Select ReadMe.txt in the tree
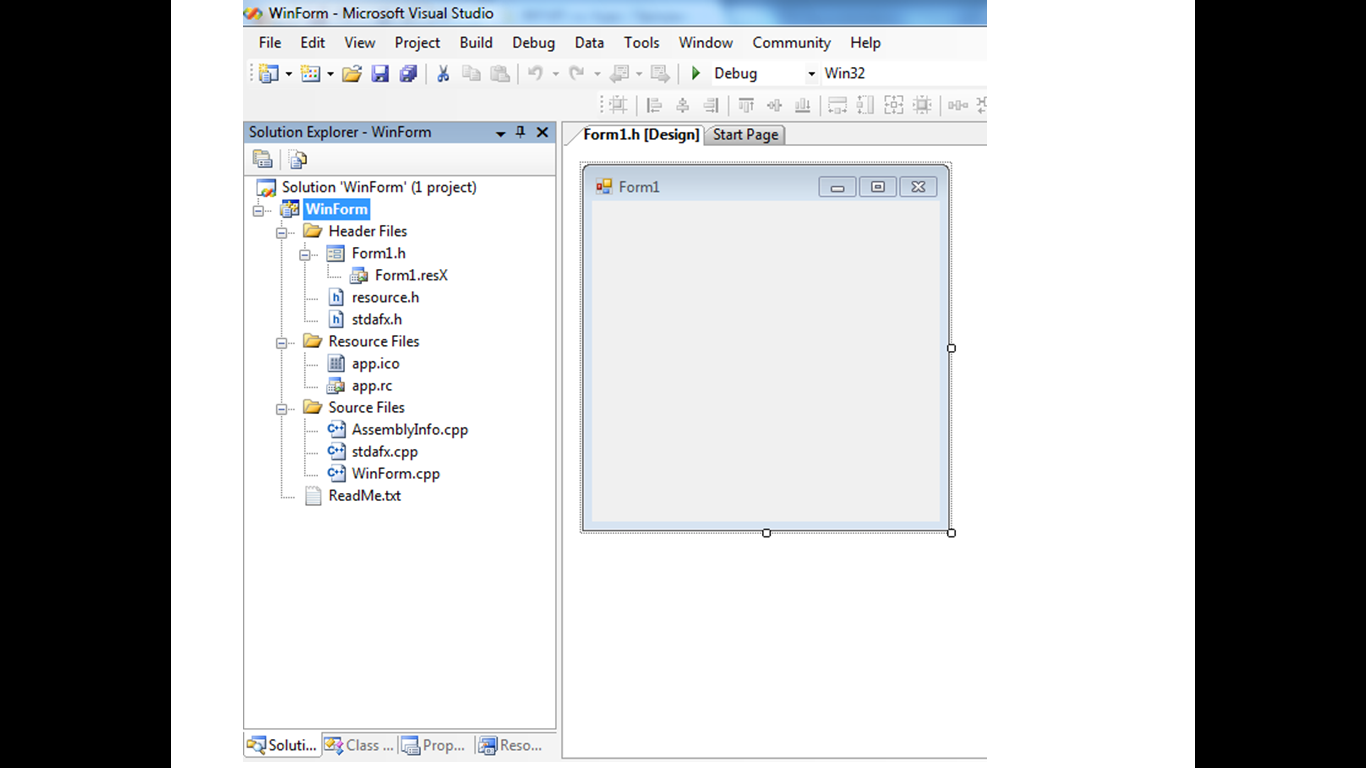The height and width of the screenshot is (768, 1366). (x=364, y=496)
